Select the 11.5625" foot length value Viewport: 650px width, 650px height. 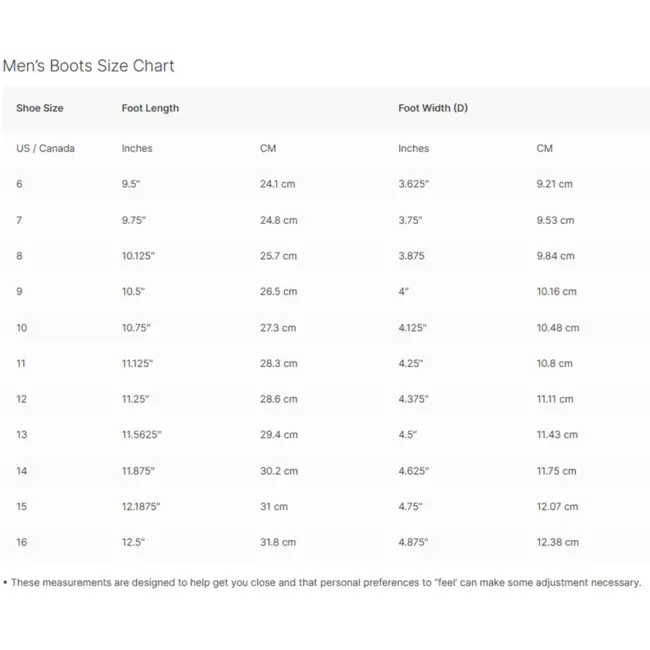coord(141,435)
